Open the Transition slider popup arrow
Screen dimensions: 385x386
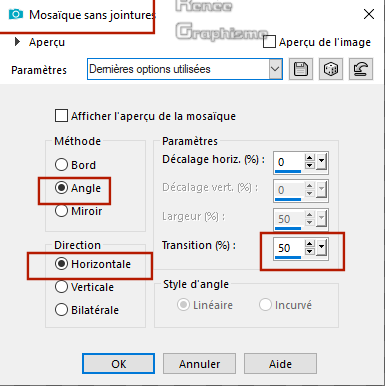[321, 247]
